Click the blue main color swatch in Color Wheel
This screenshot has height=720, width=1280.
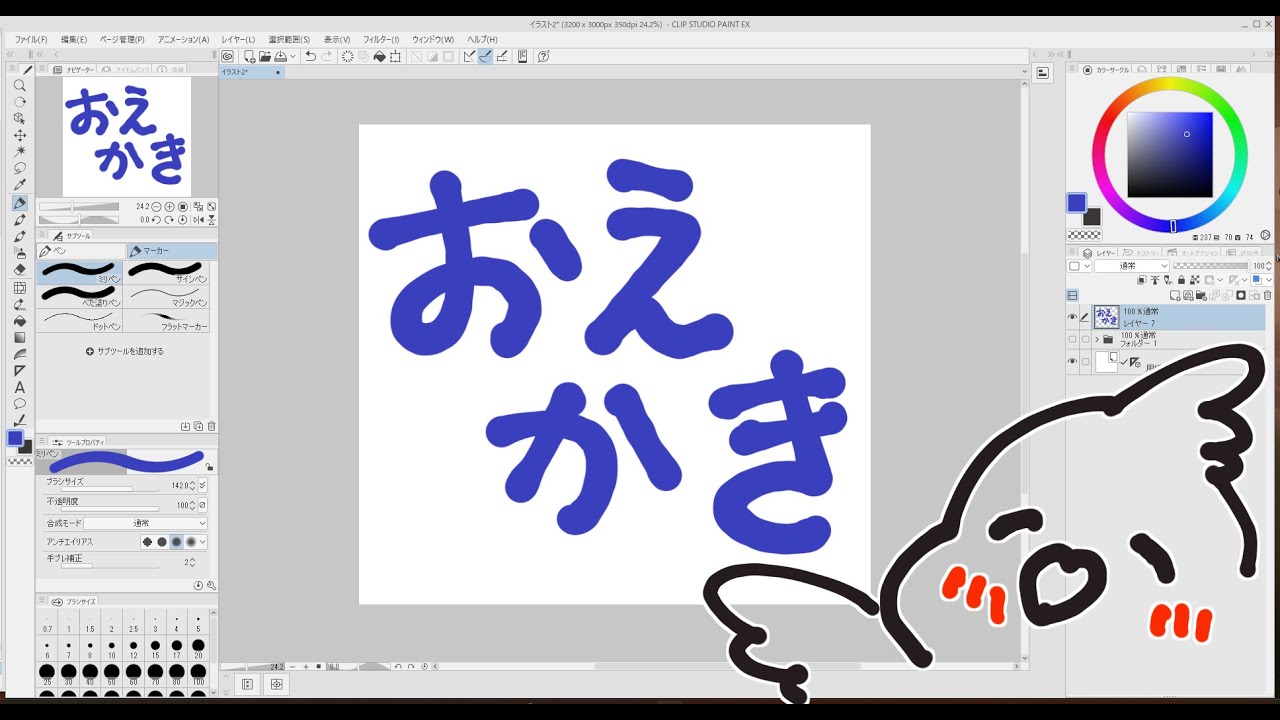click(x=1076, y=203)
